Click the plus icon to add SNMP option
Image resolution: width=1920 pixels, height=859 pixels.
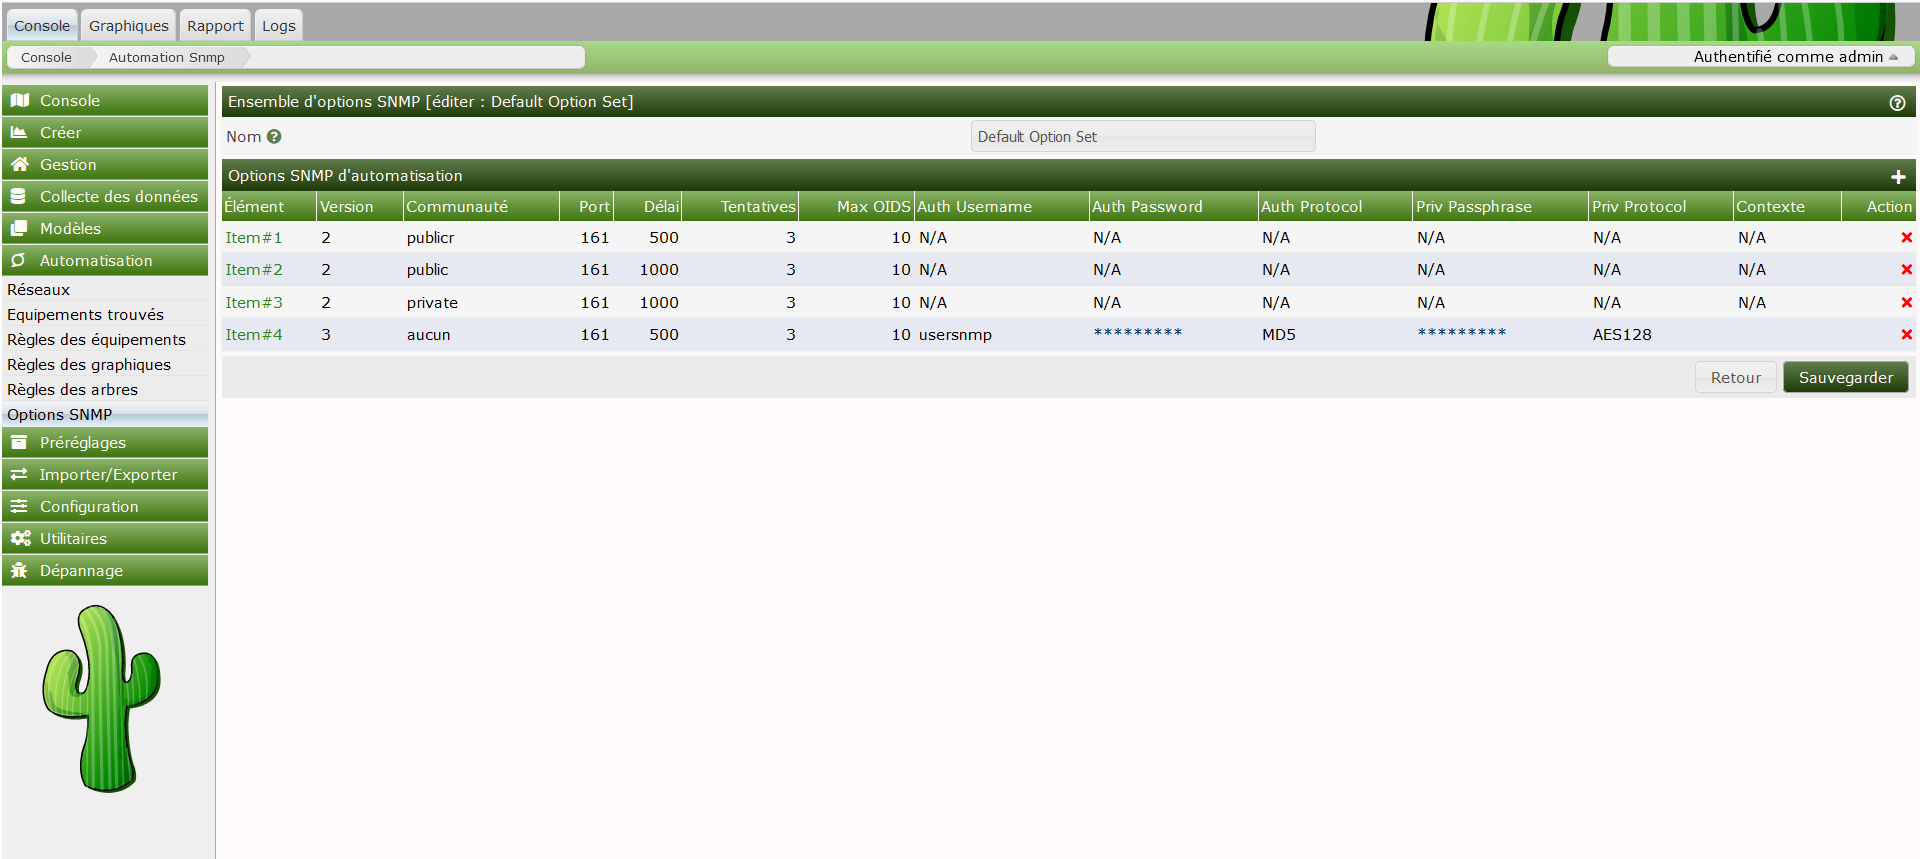(1897, 177)
